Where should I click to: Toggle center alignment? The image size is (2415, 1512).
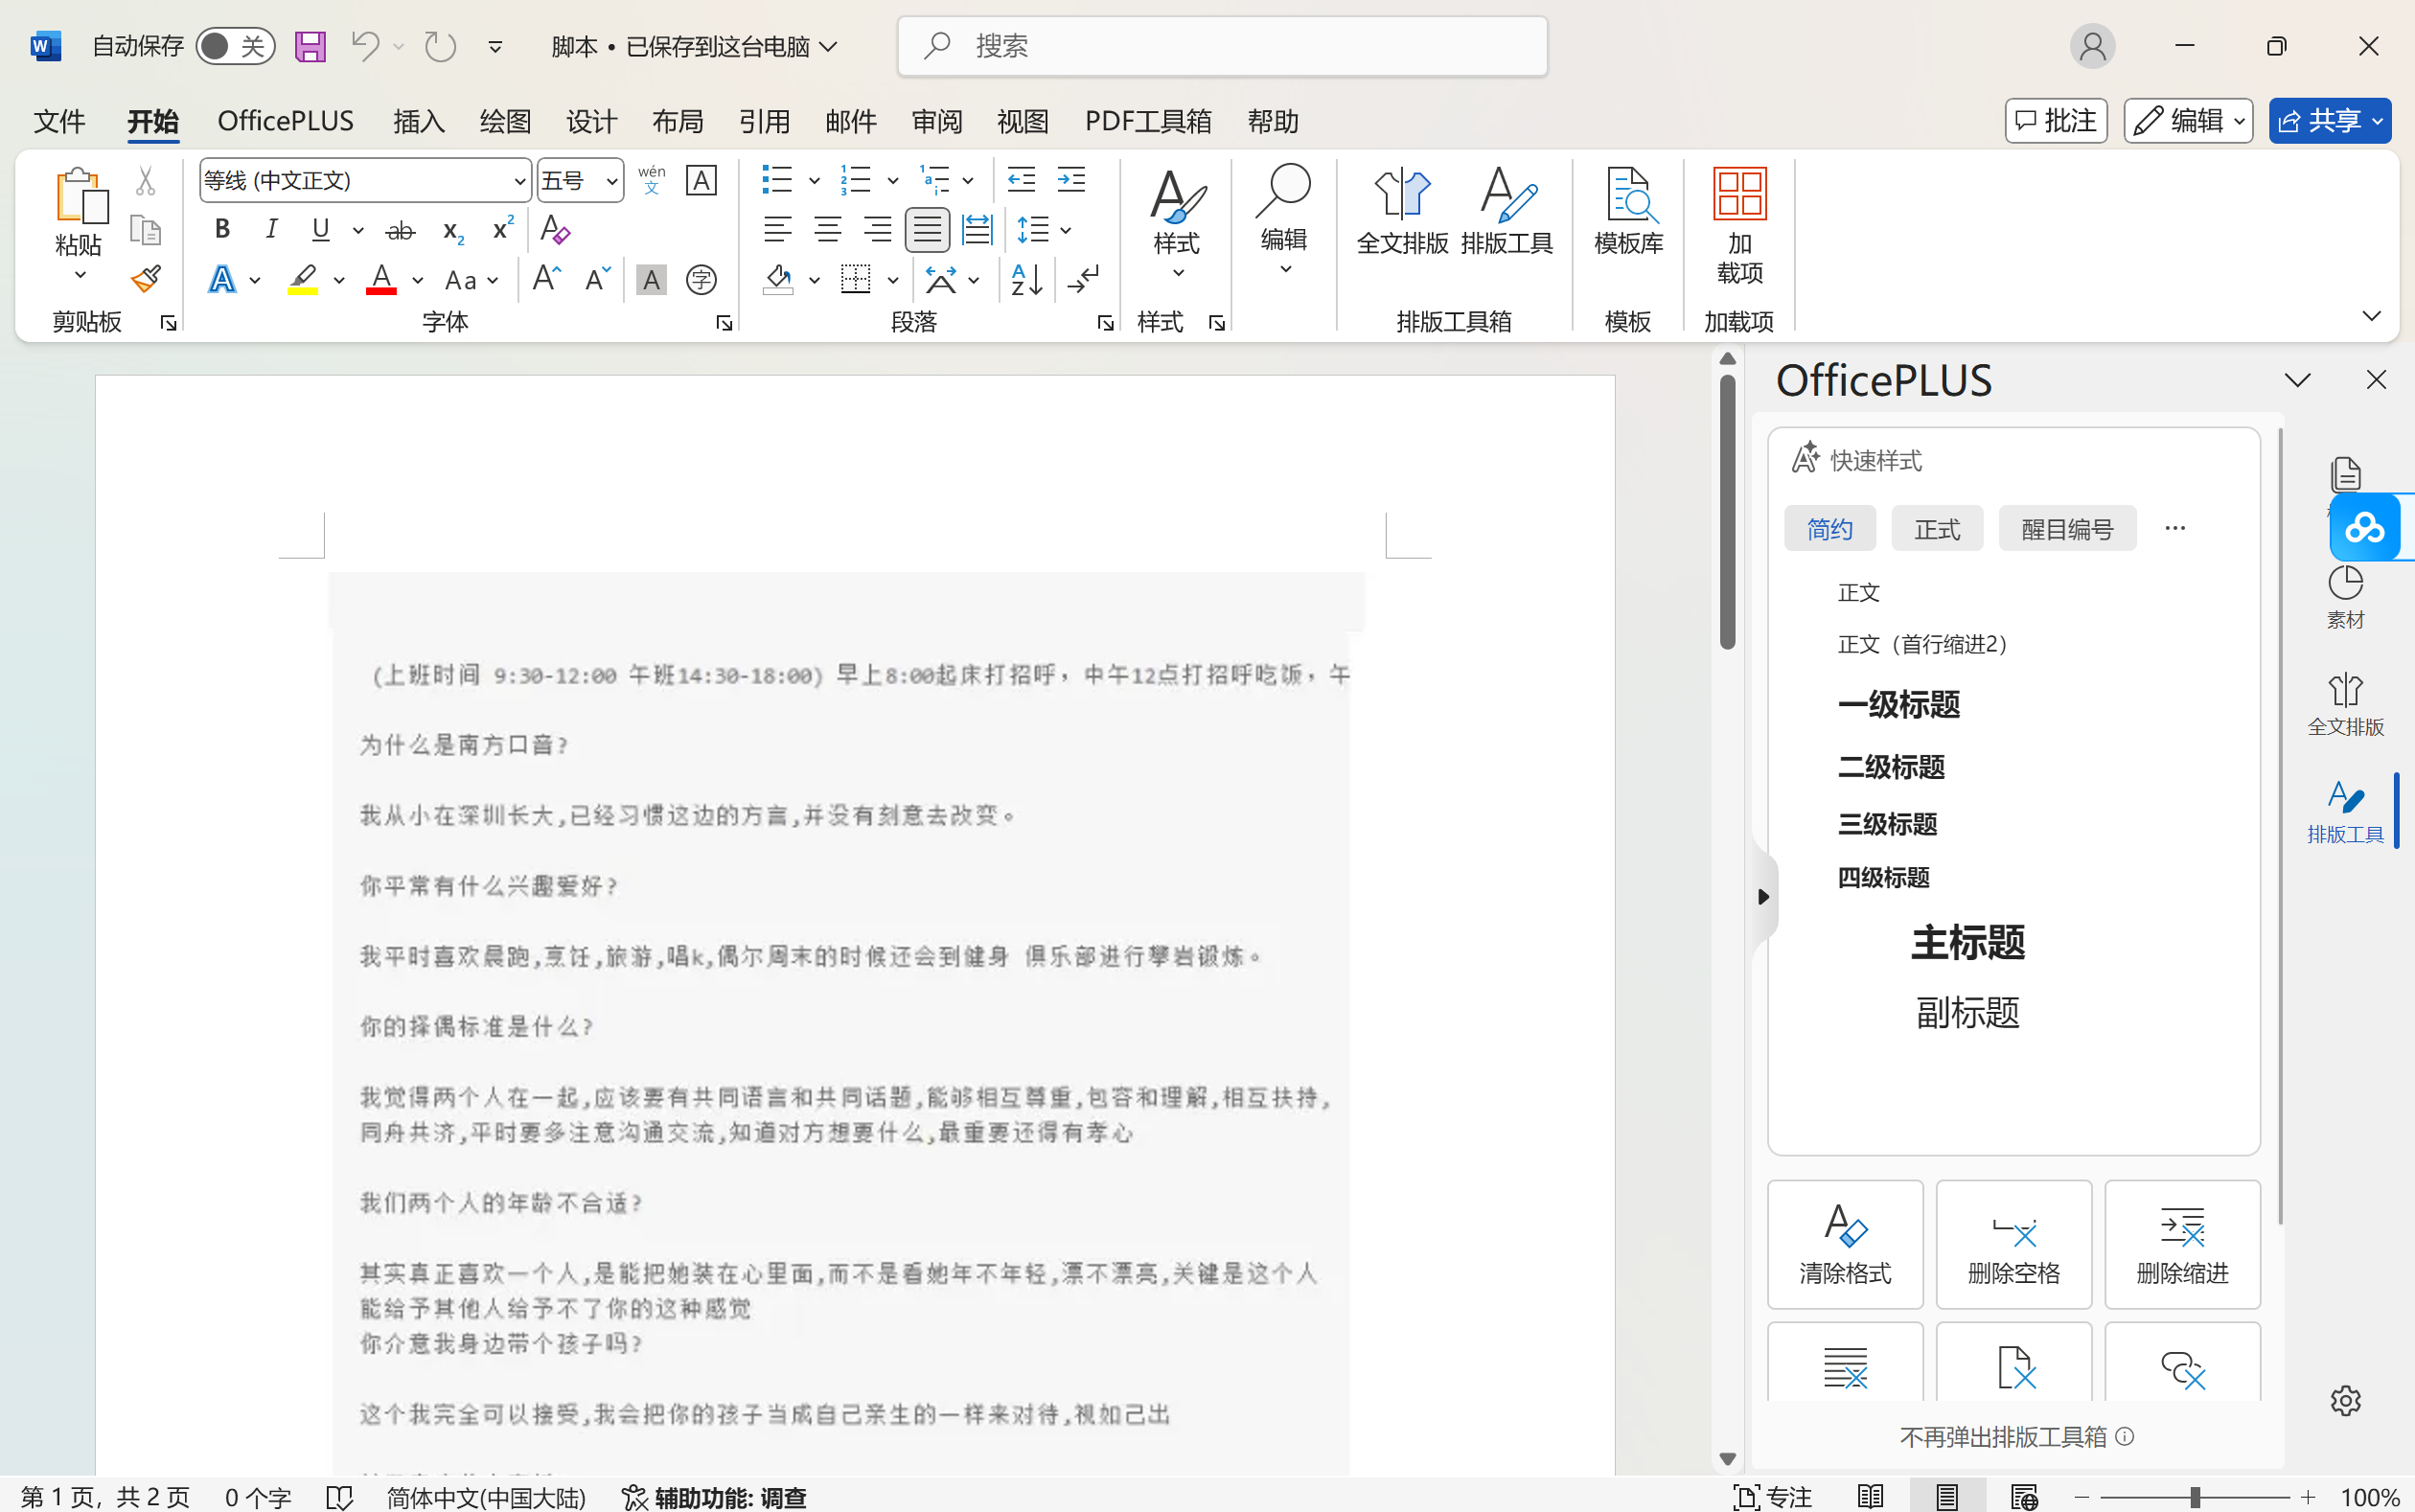(x=827, y=230)
